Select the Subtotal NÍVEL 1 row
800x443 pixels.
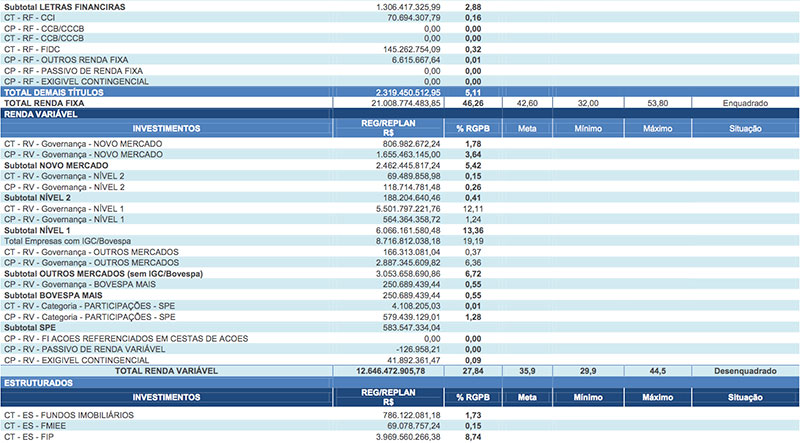tap(39, 230)
